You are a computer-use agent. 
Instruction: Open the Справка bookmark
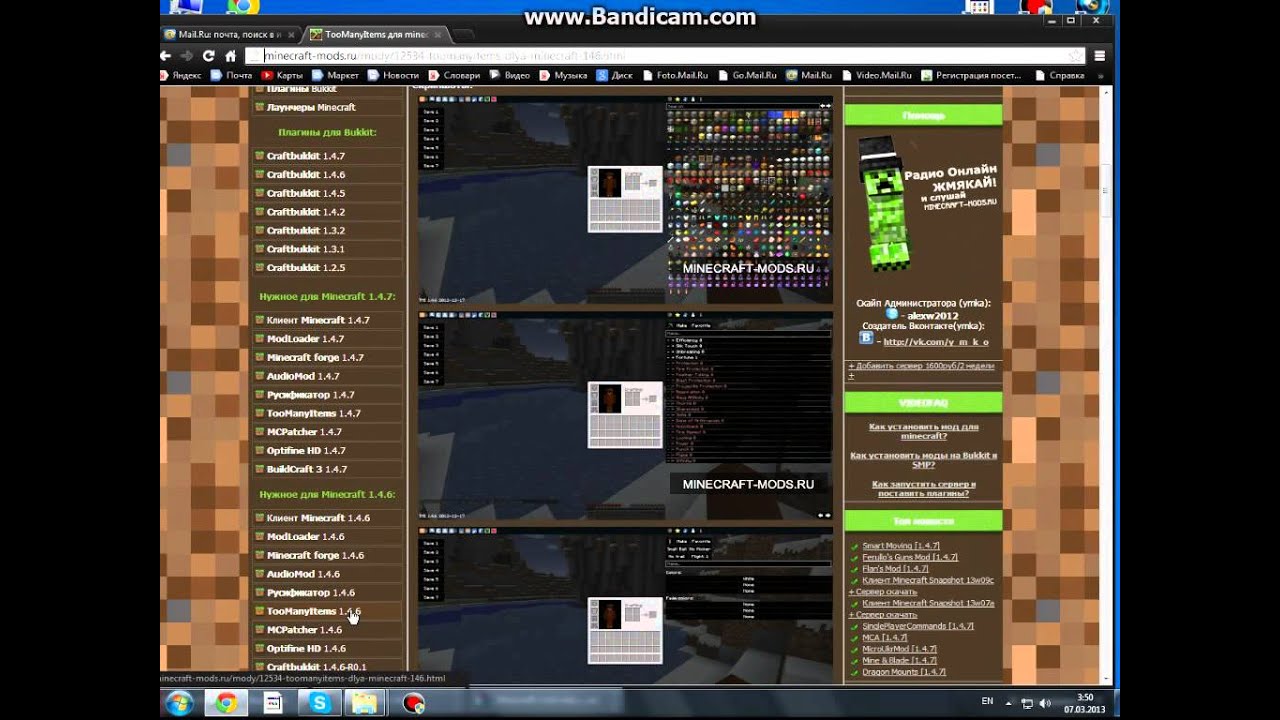[x=1060, y=75]
